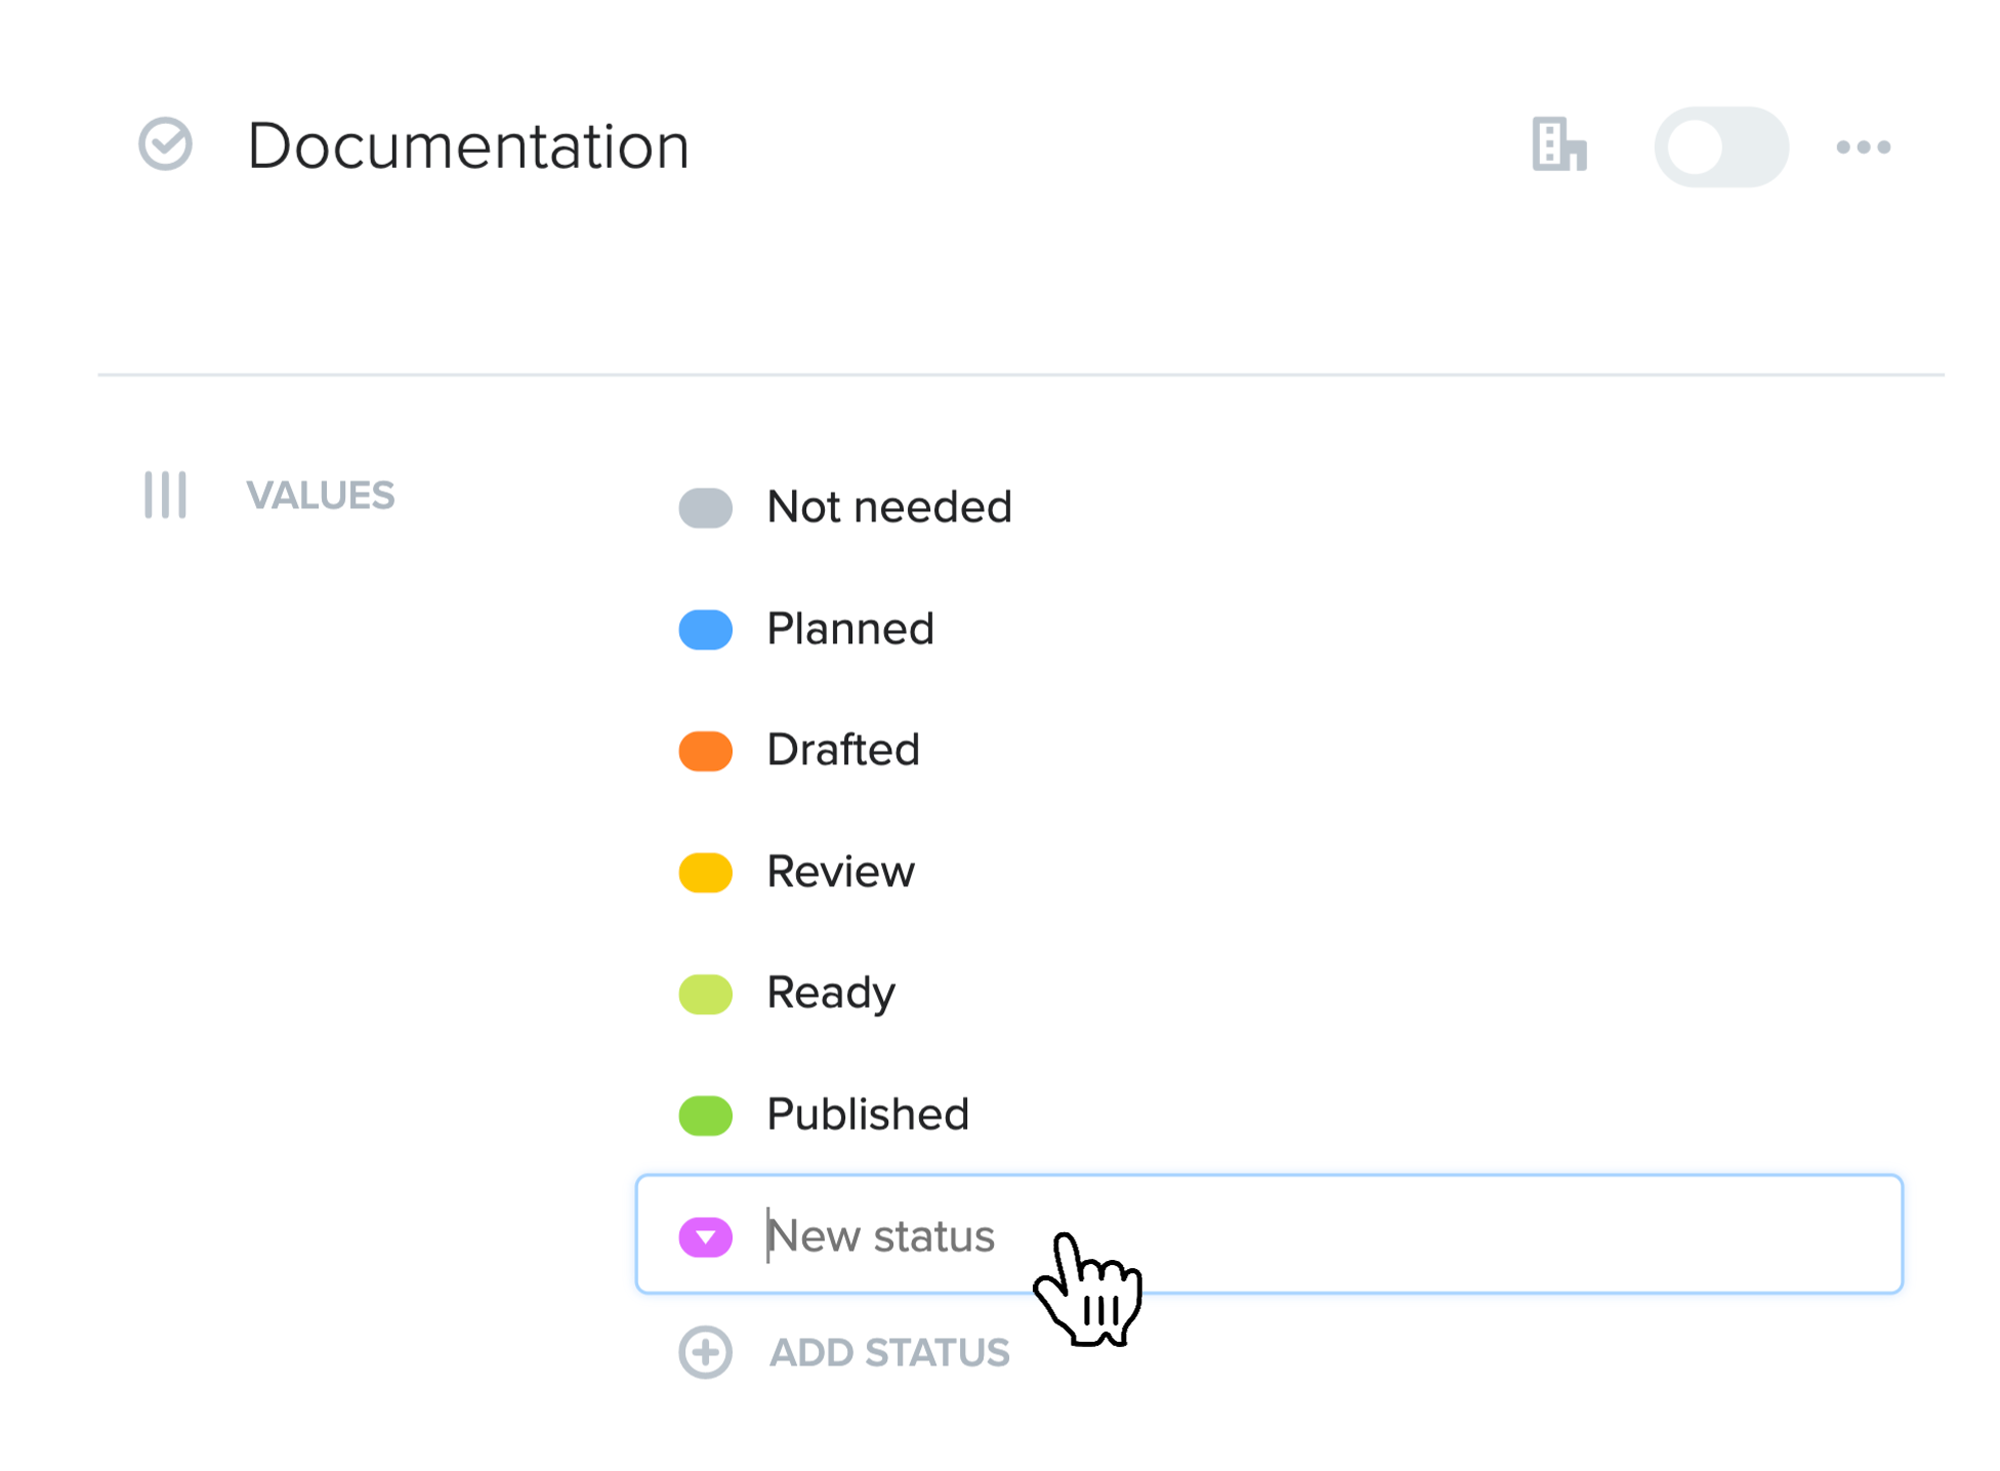
Task: Click the Review status name
Action: click(840, 872)
